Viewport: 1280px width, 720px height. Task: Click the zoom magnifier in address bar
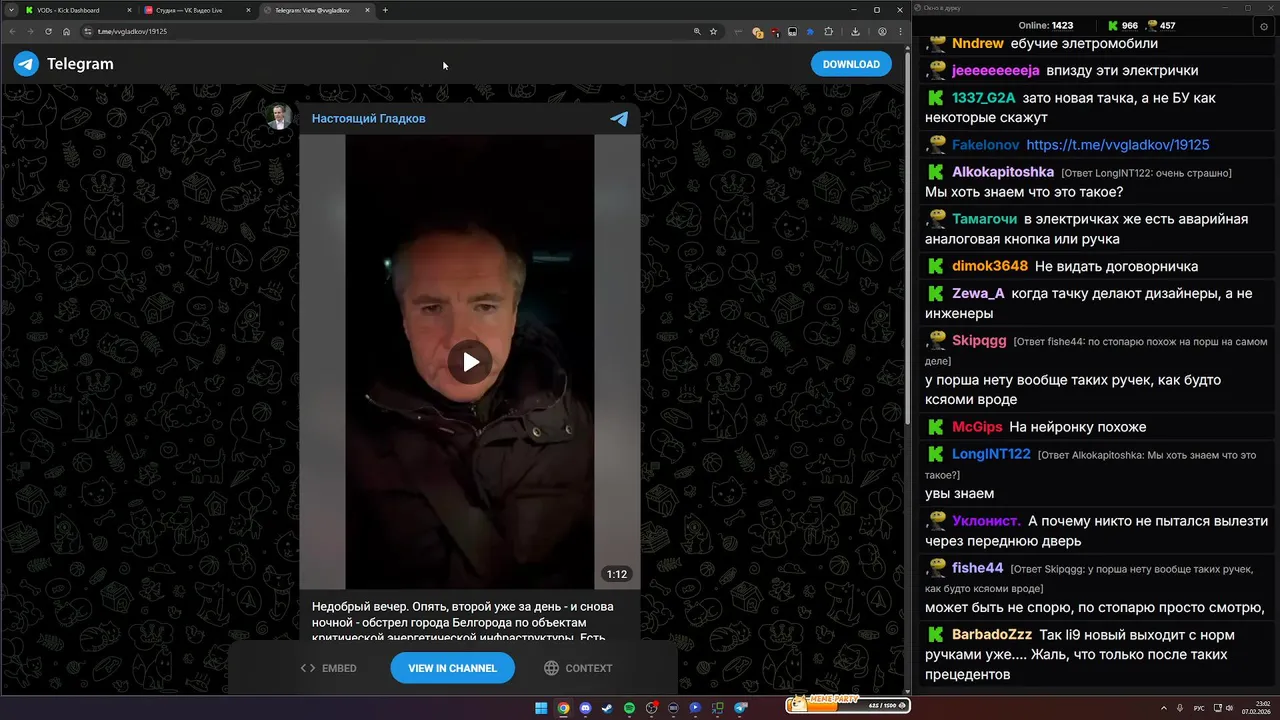[x=697, y=31]
